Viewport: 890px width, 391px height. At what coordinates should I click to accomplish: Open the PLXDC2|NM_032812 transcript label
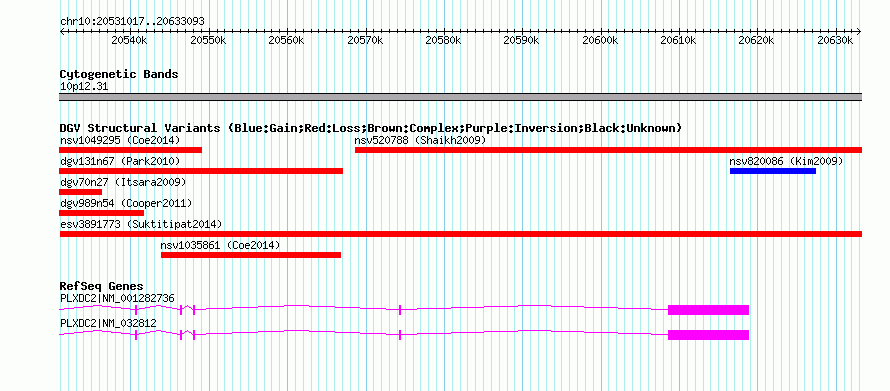pos(108,323)
